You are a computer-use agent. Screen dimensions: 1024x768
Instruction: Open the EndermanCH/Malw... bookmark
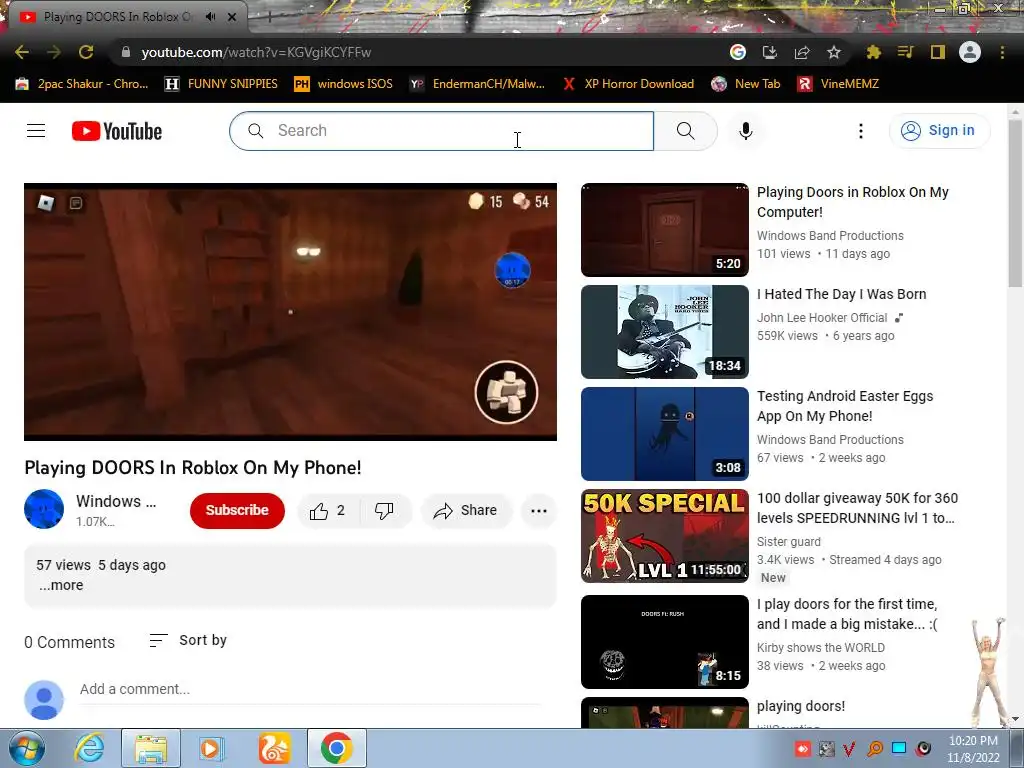pos(477,84)
